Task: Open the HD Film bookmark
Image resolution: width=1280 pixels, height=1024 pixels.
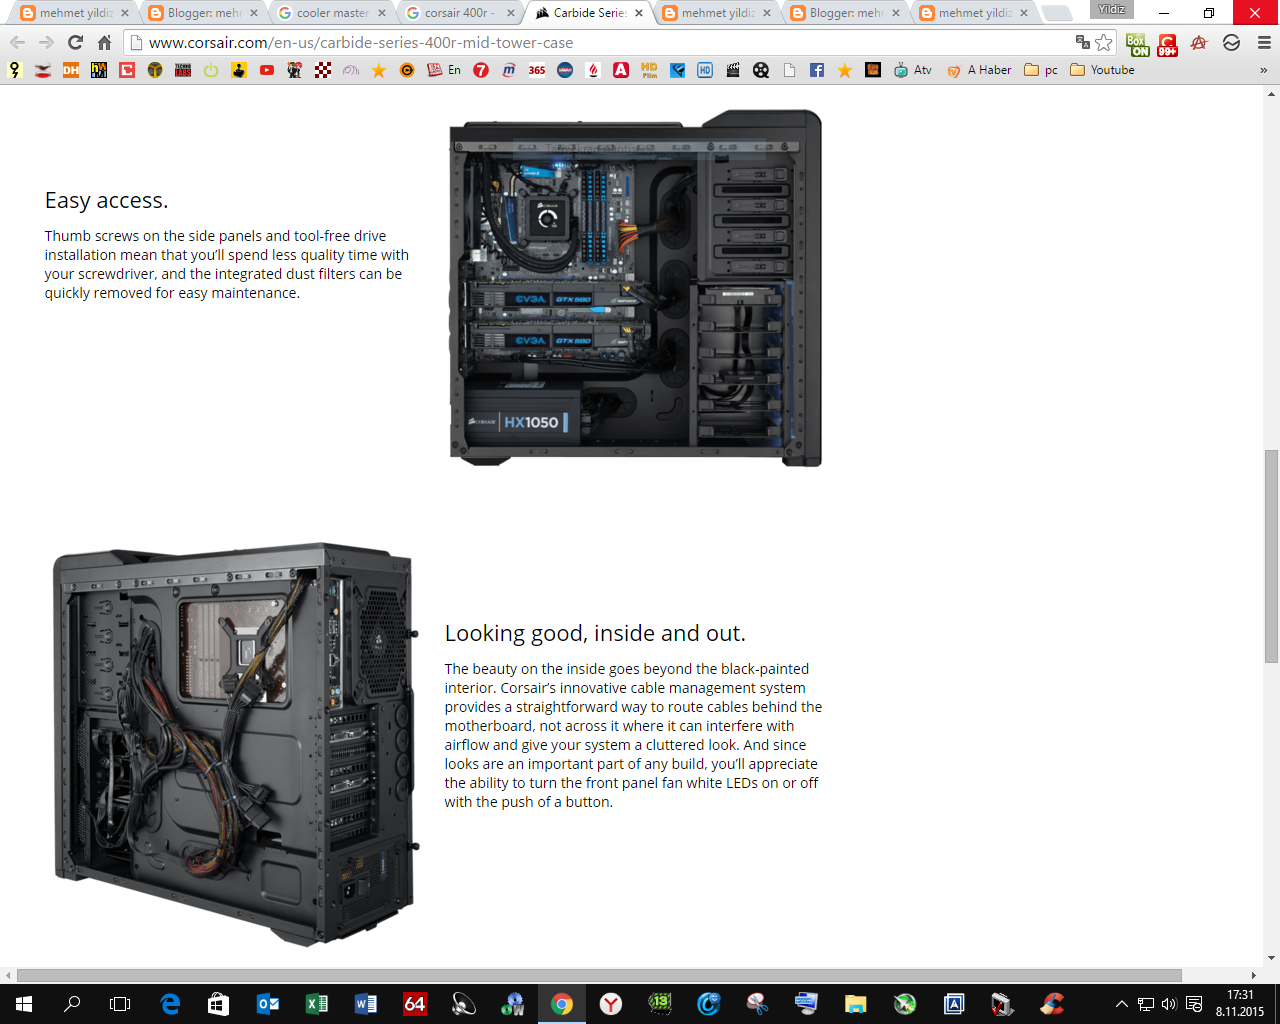Action: pos(649,70)
